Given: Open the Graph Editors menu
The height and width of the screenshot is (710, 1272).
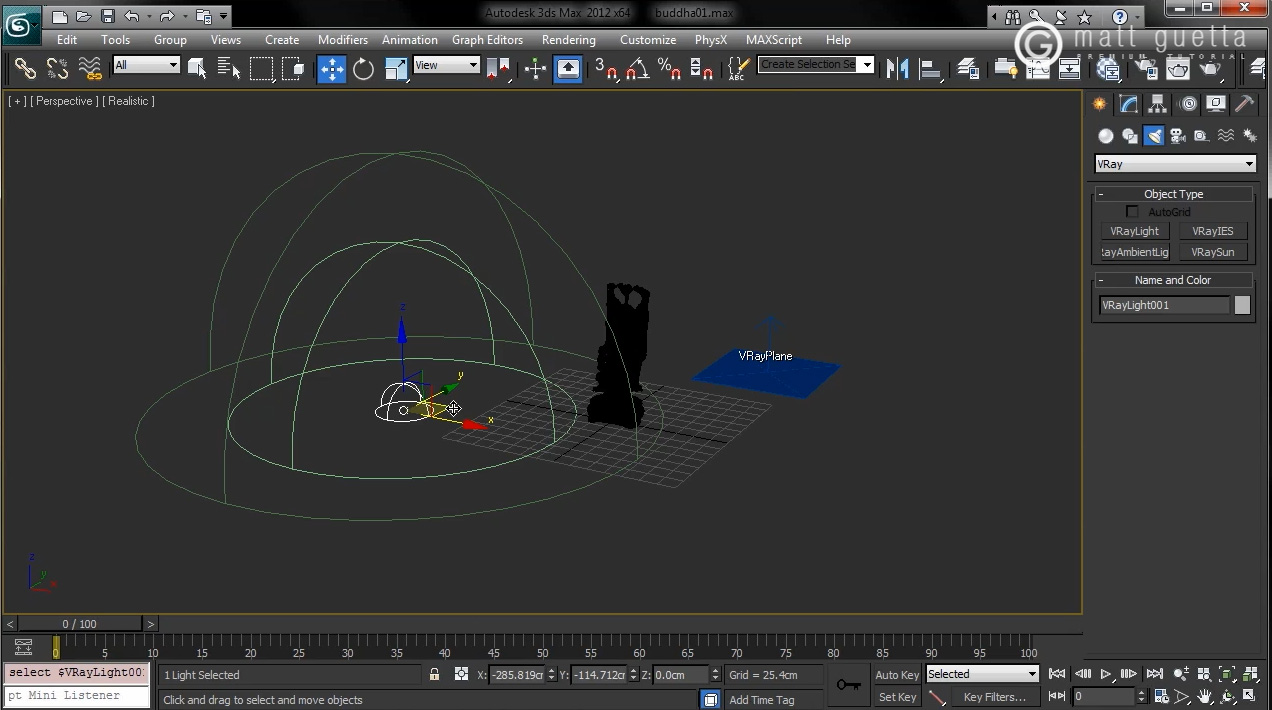Looking at the screenshot, I should click(487, 40).
